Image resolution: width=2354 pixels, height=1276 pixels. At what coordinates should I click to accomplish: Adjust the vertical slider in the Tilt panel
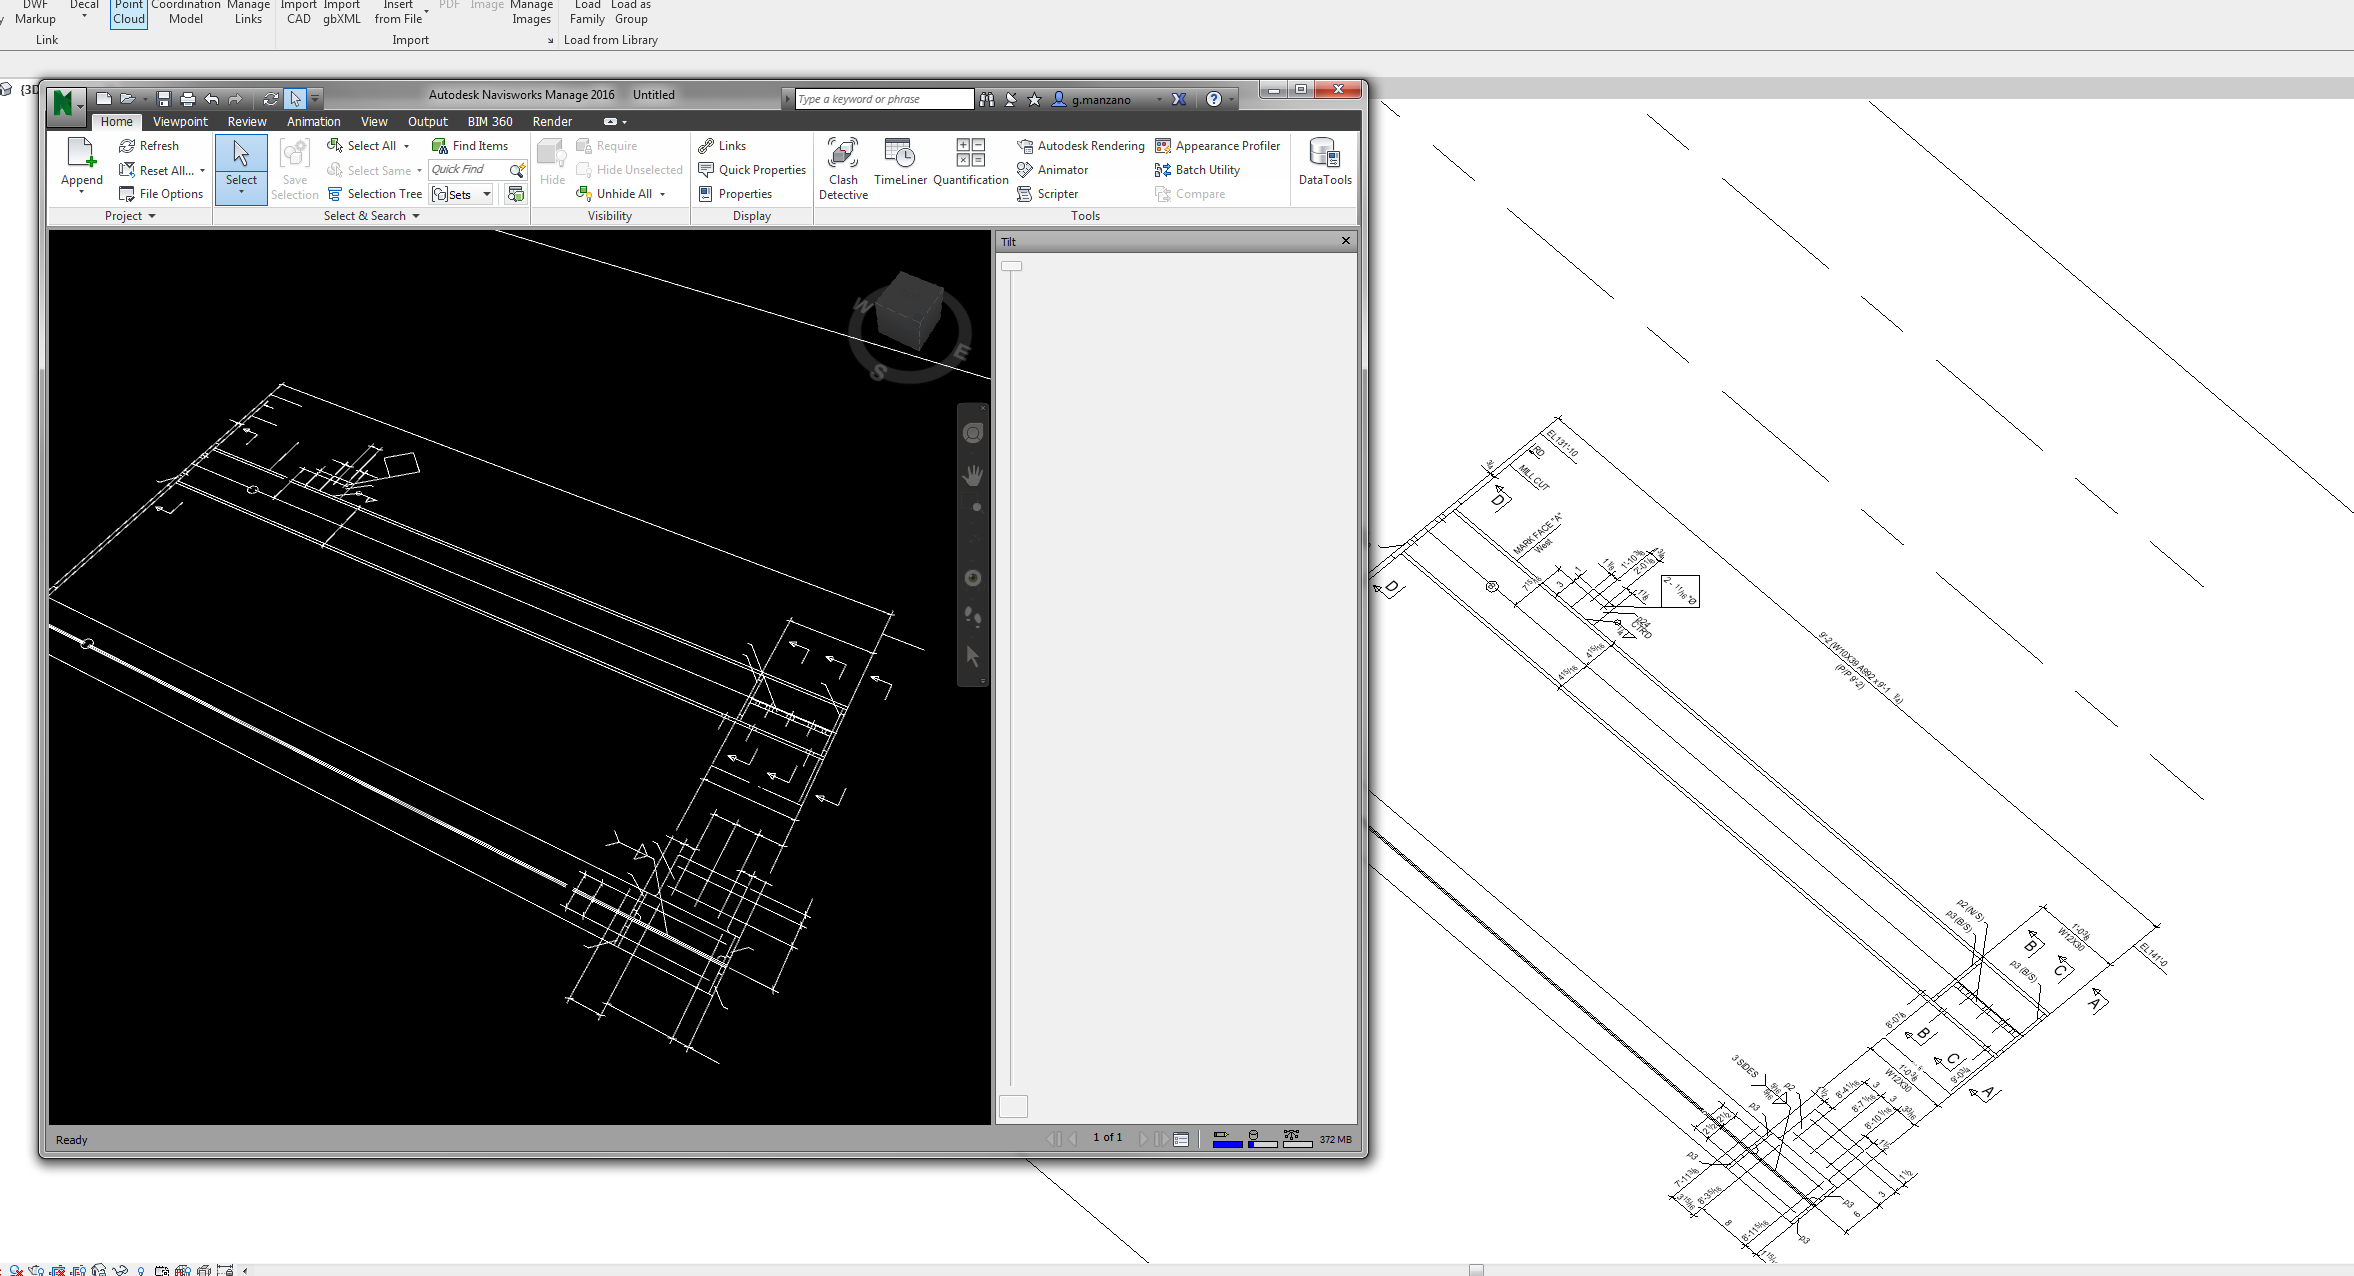(1011, 266)
